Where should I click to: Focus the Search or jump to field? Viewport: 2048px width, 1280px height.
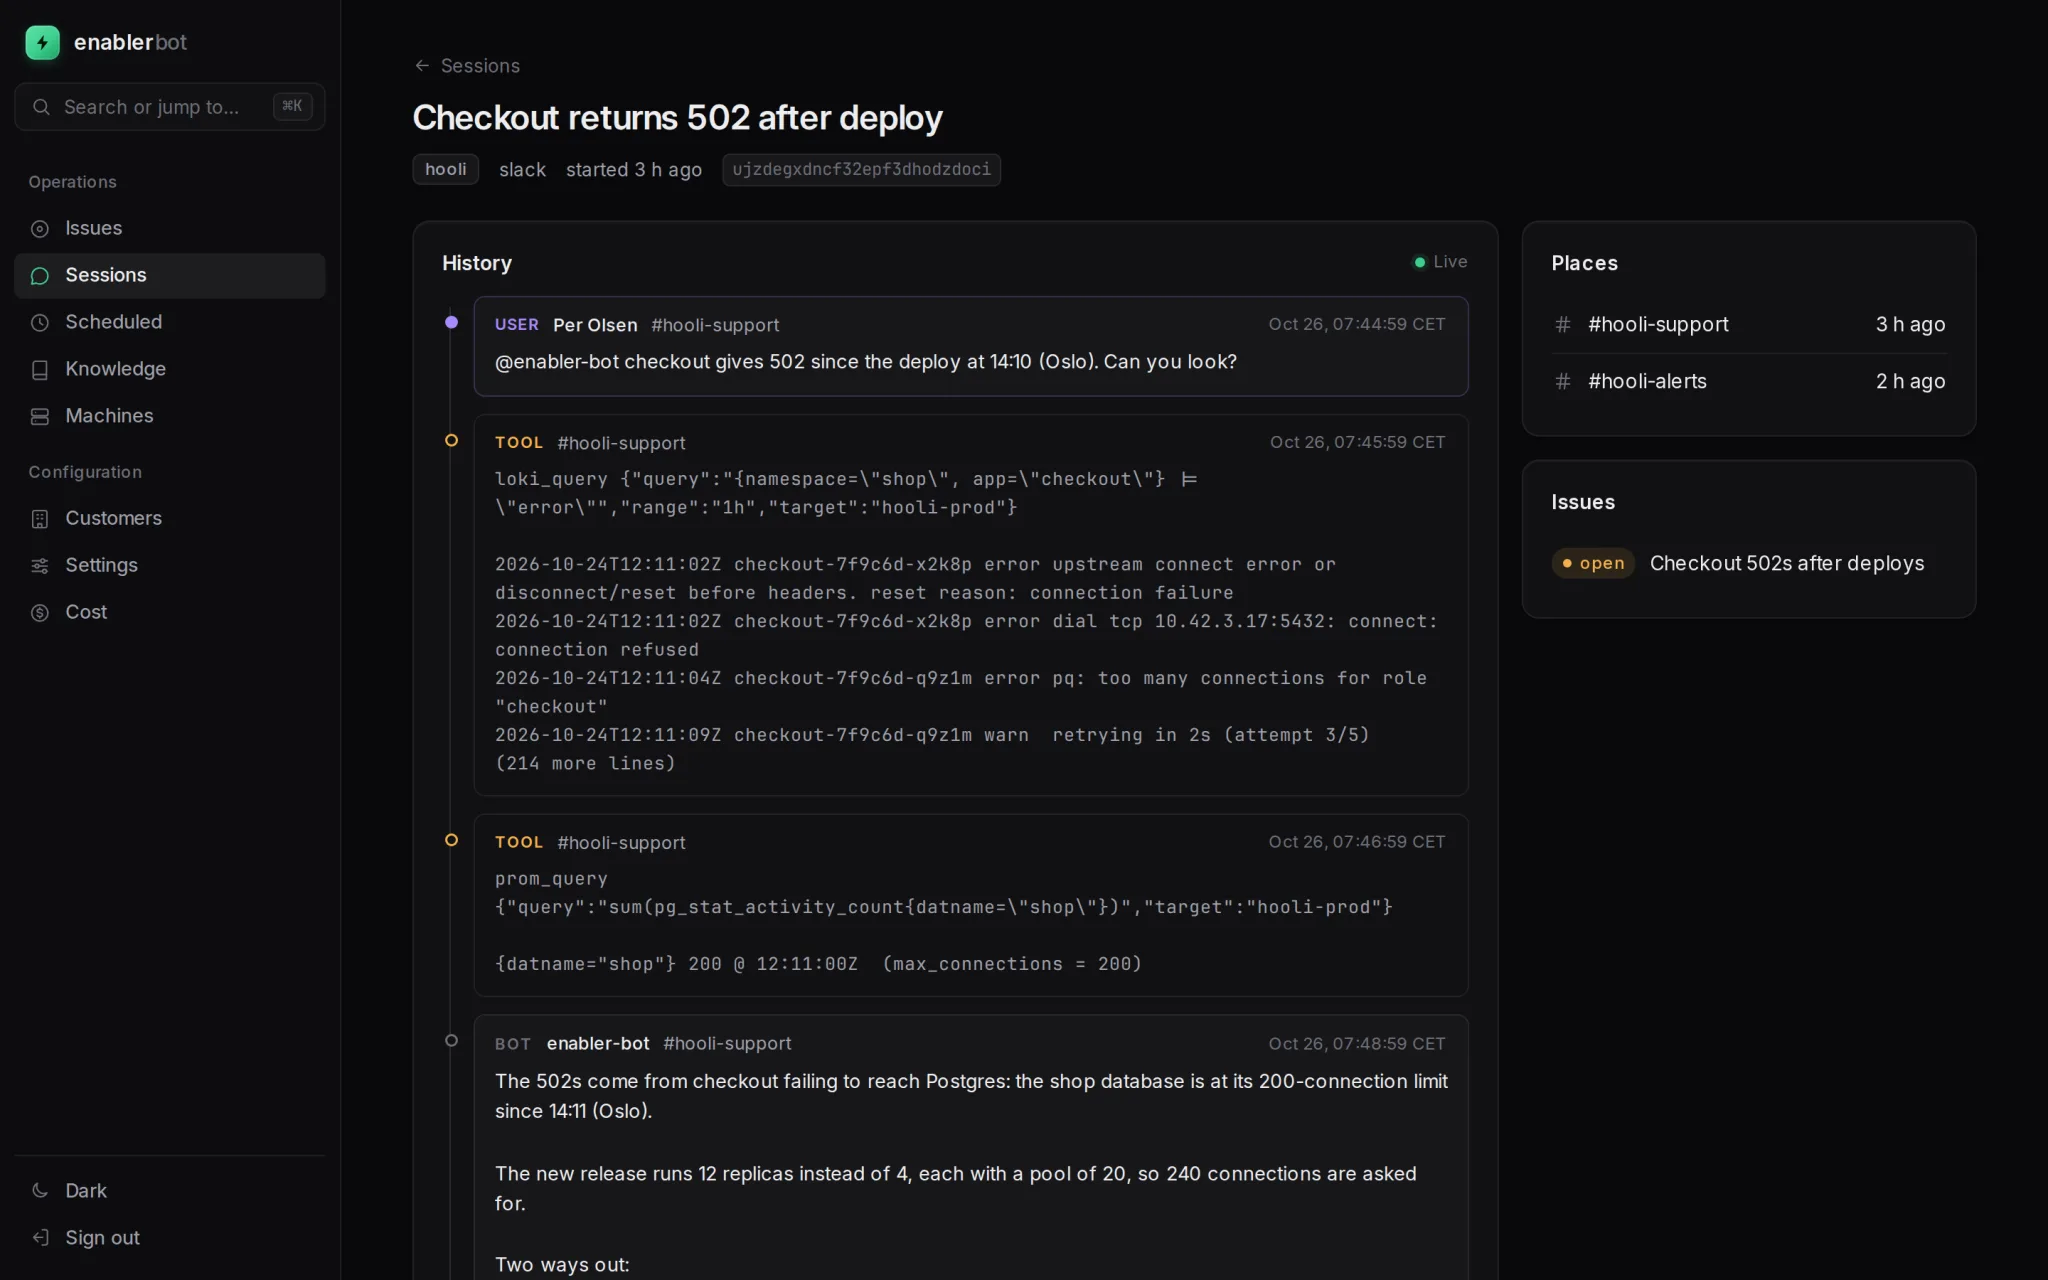click(x=170, y=107)
